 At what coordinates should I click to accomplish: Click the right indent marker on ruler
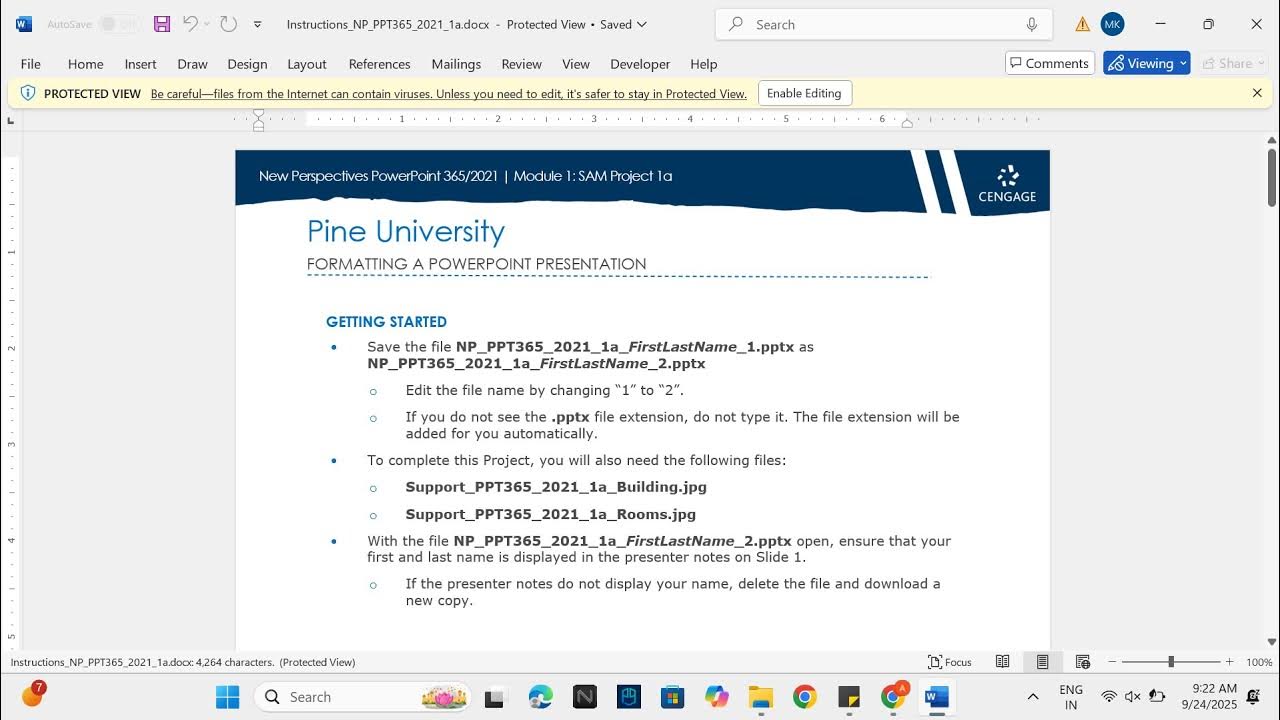[x=907, y=123]
